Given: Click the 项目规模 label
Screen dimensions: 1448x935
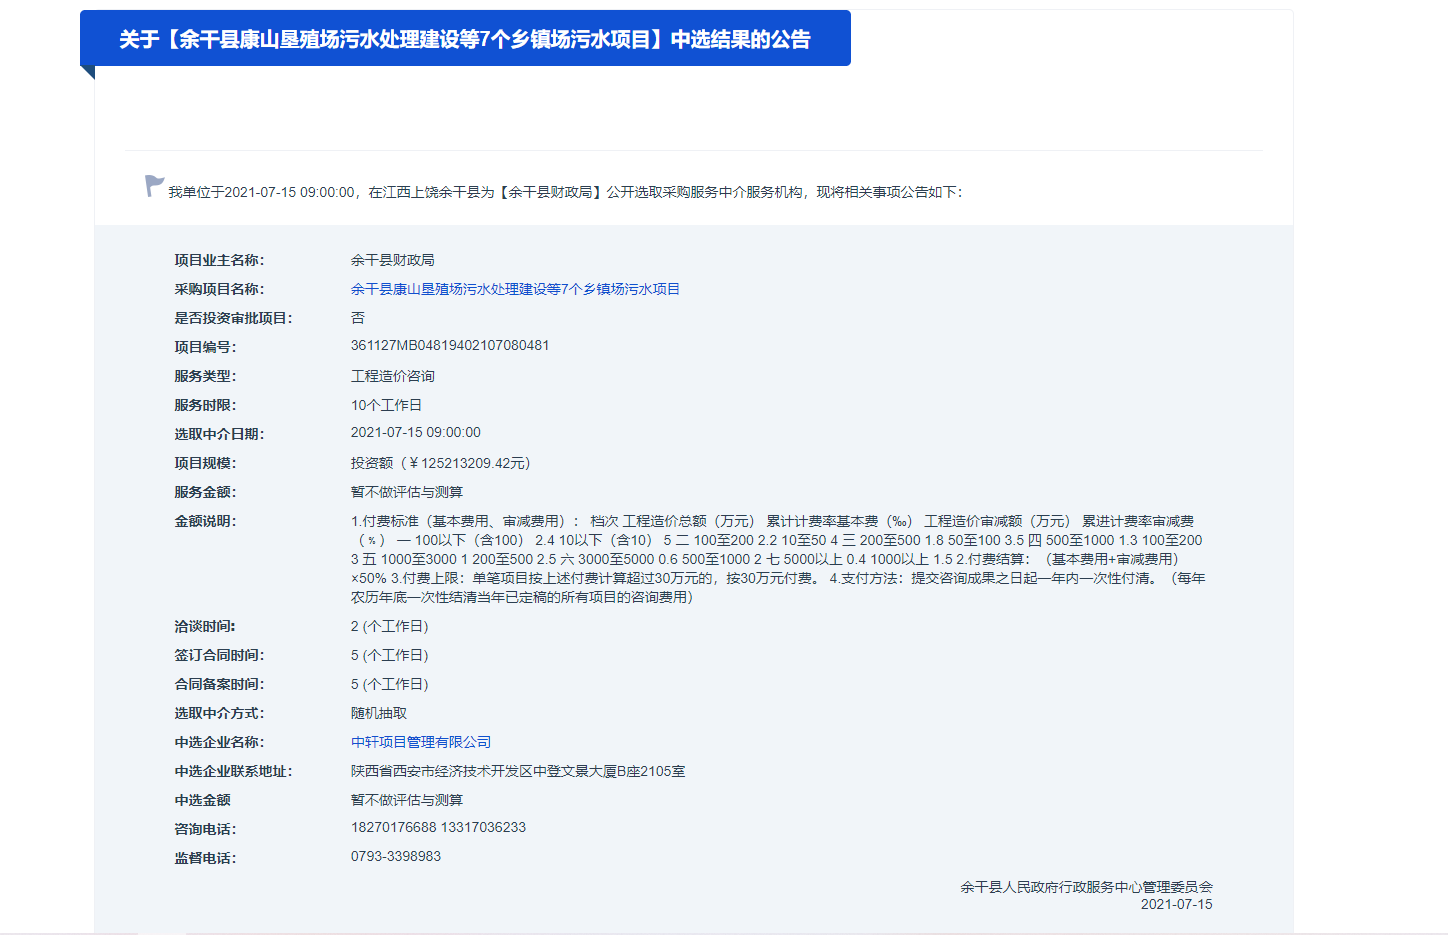Looking at the screenshot, I should (x=205, y=463).
